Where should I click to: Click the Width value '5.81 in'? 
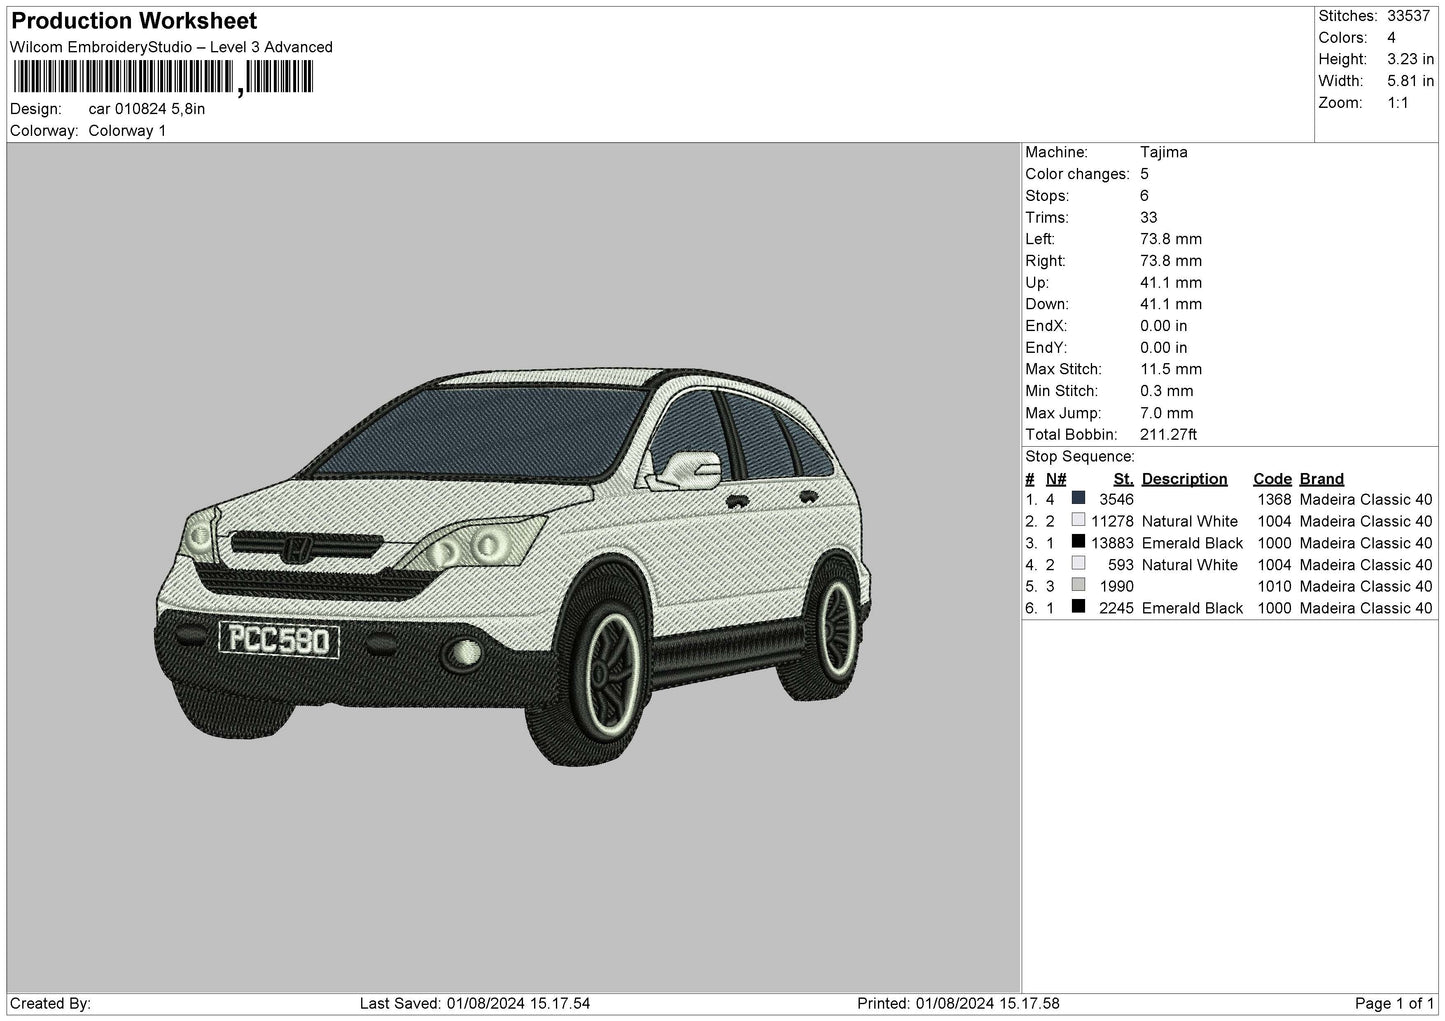[x=1411, y=81]
